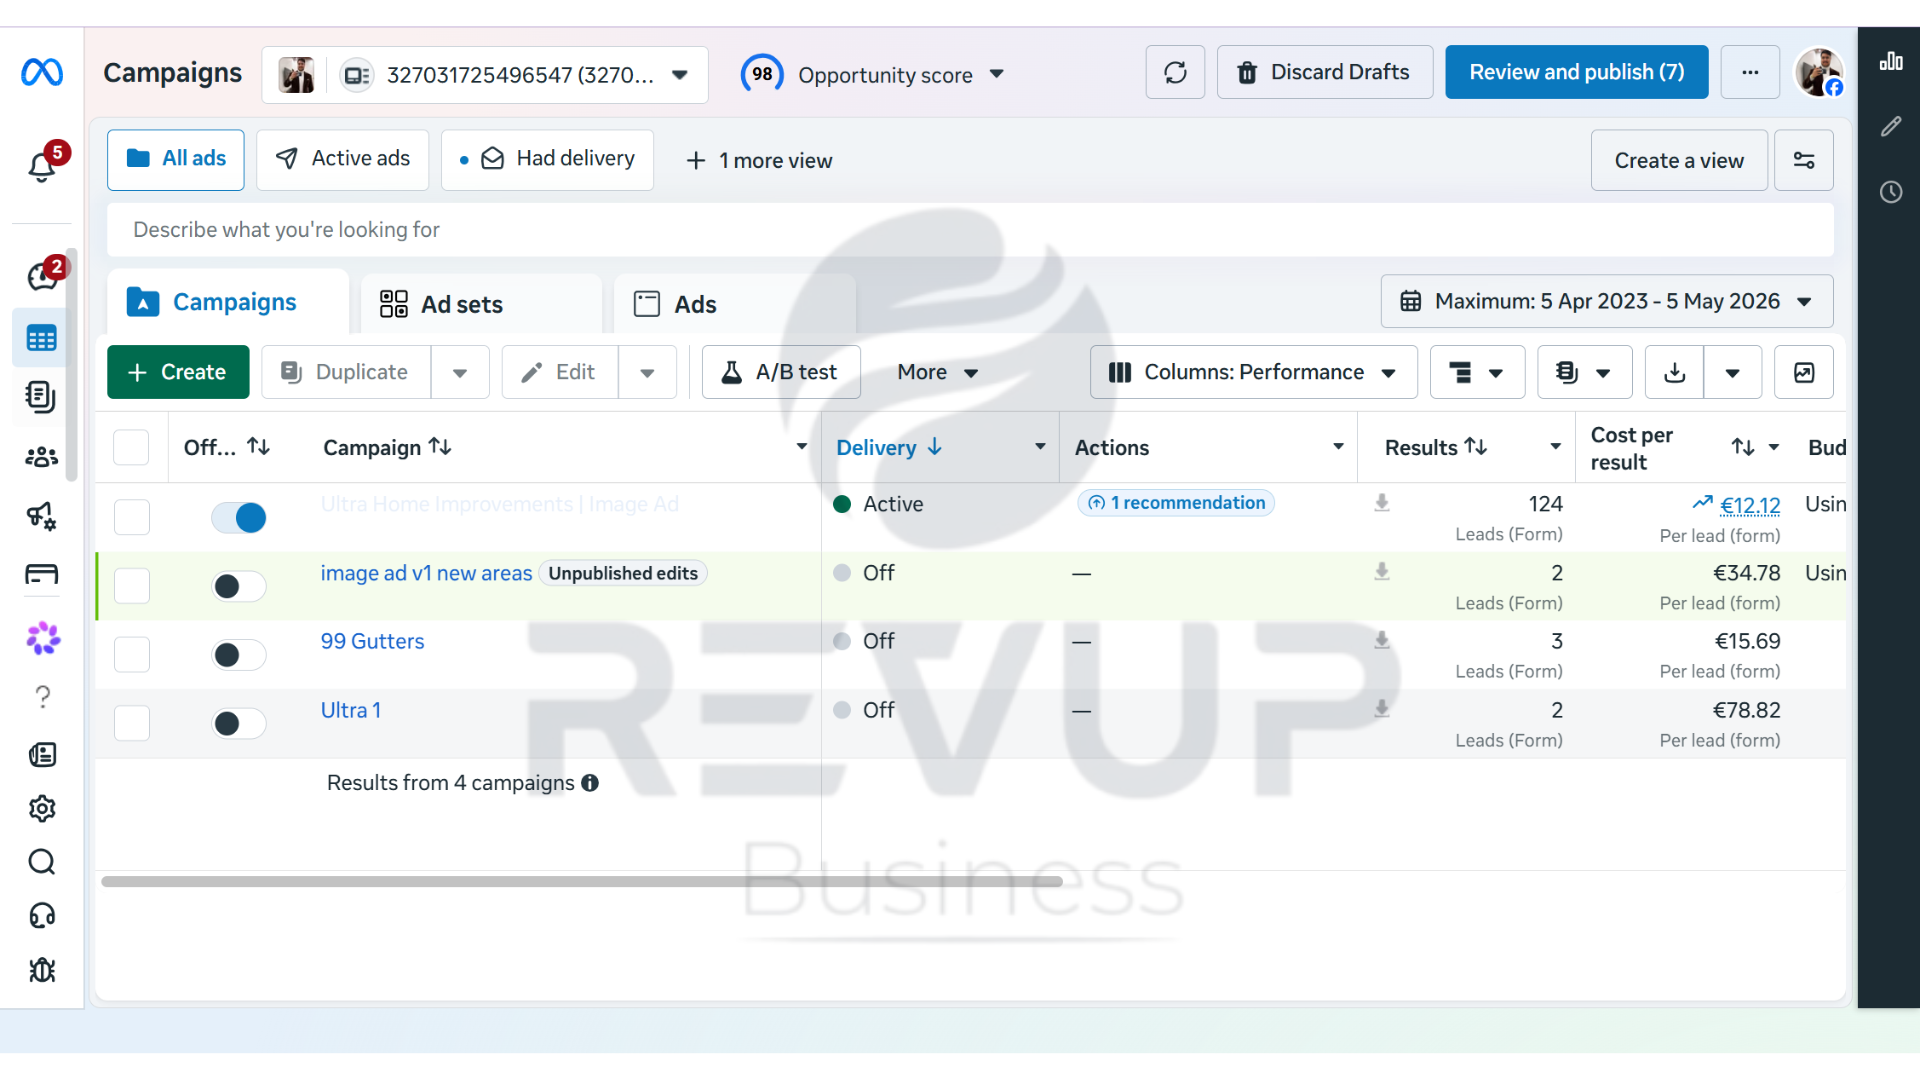This screenshot has height=1080, width=1920.
Task: Open the support headset icon
Action: 42,916
